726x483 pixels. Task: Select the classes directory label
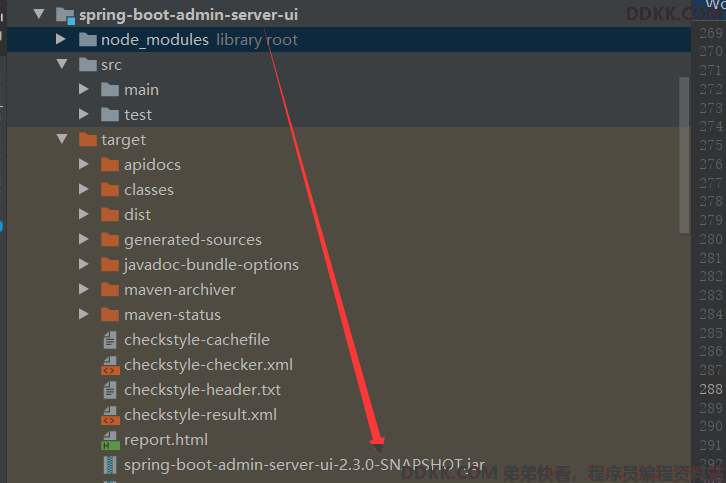click(149, 190)
